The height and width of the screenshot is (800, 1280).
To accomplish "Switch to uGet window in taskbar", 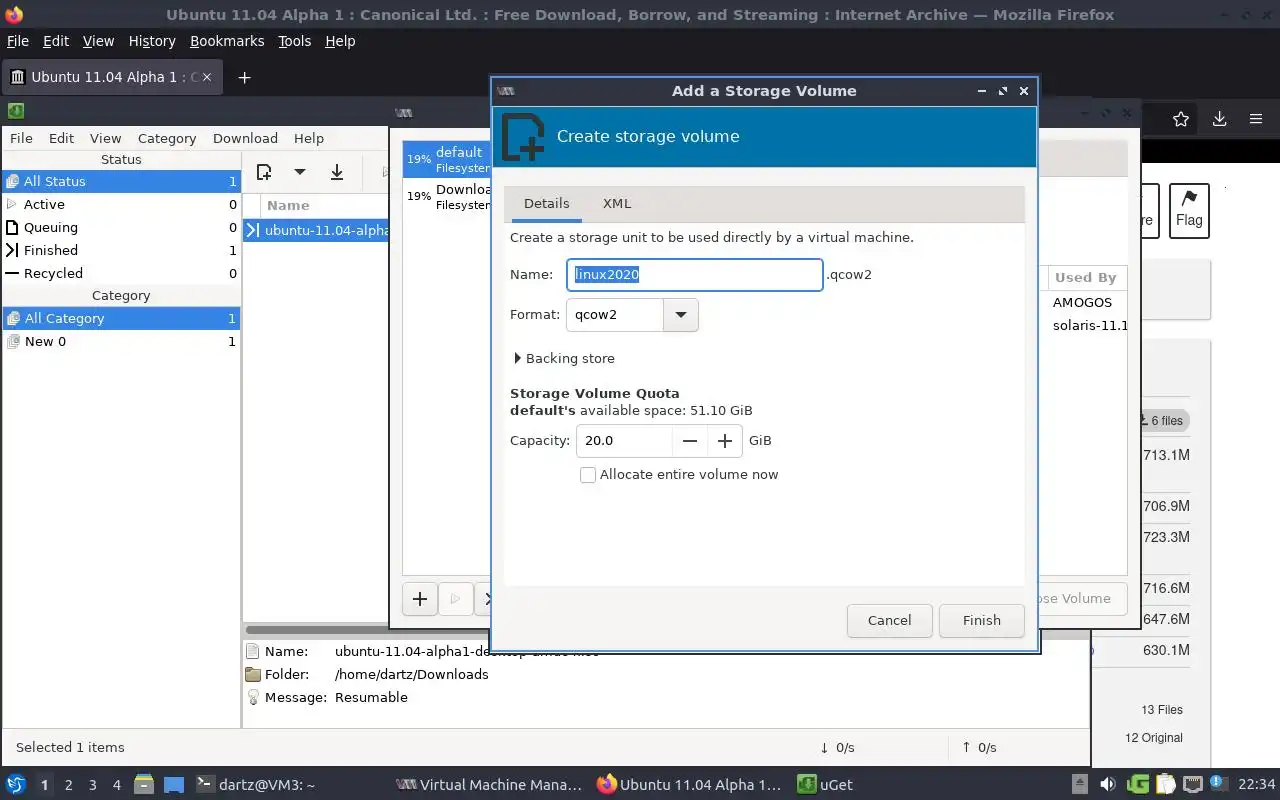I will pos(825,785).
